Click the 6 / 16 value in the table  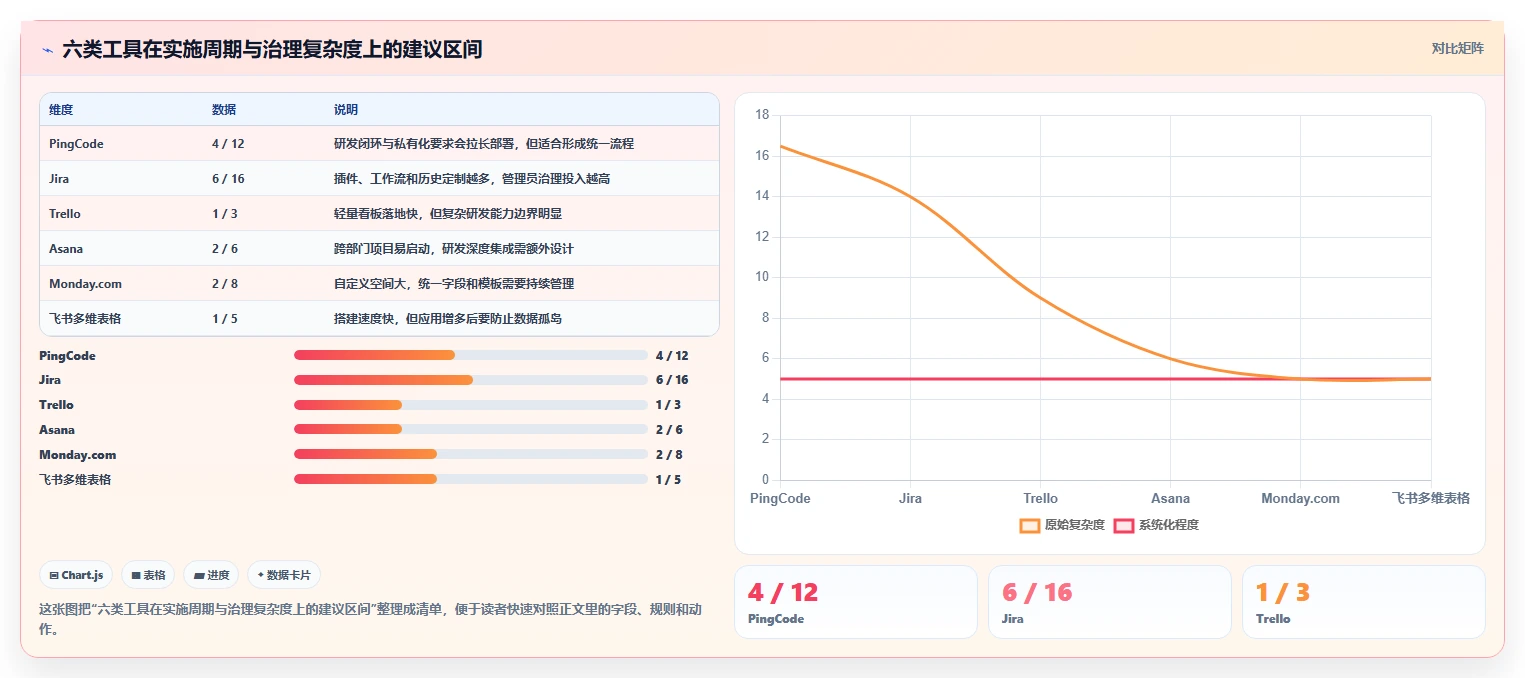(x=228, y=179)
